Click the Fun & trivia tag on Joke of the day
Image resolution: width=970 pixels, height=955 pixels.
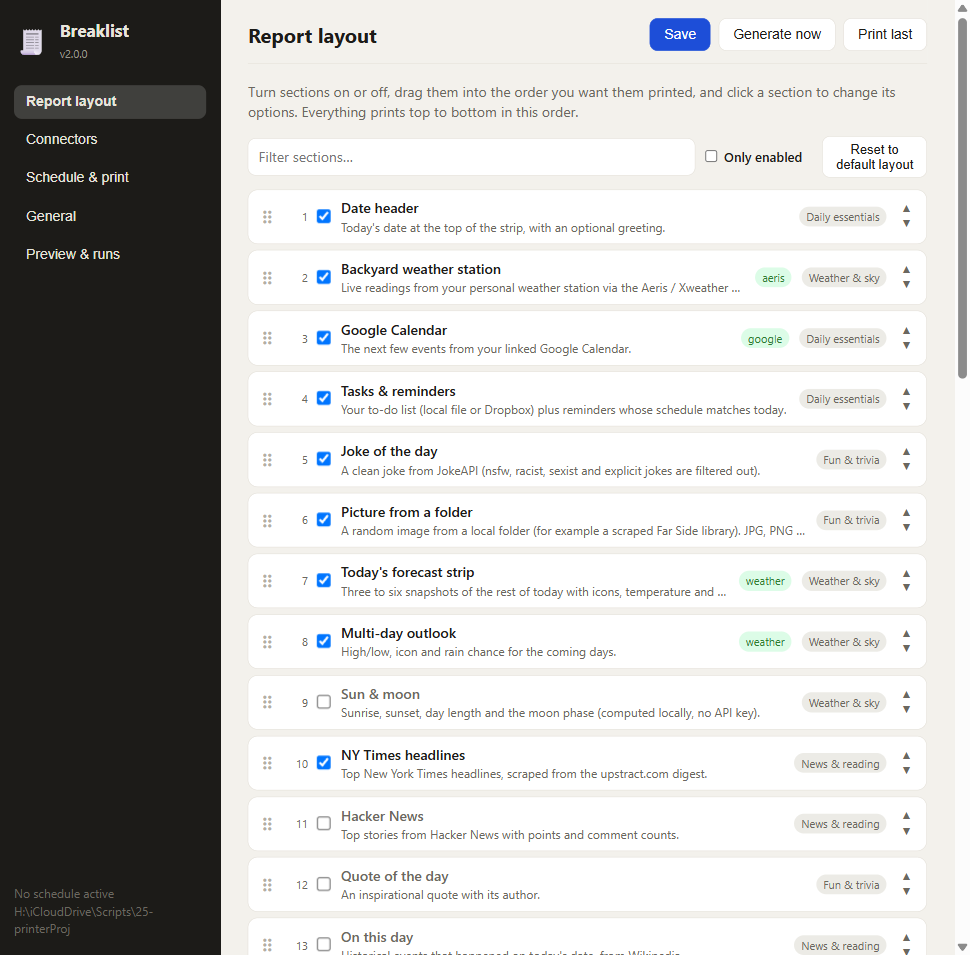[x=851, y=460]
